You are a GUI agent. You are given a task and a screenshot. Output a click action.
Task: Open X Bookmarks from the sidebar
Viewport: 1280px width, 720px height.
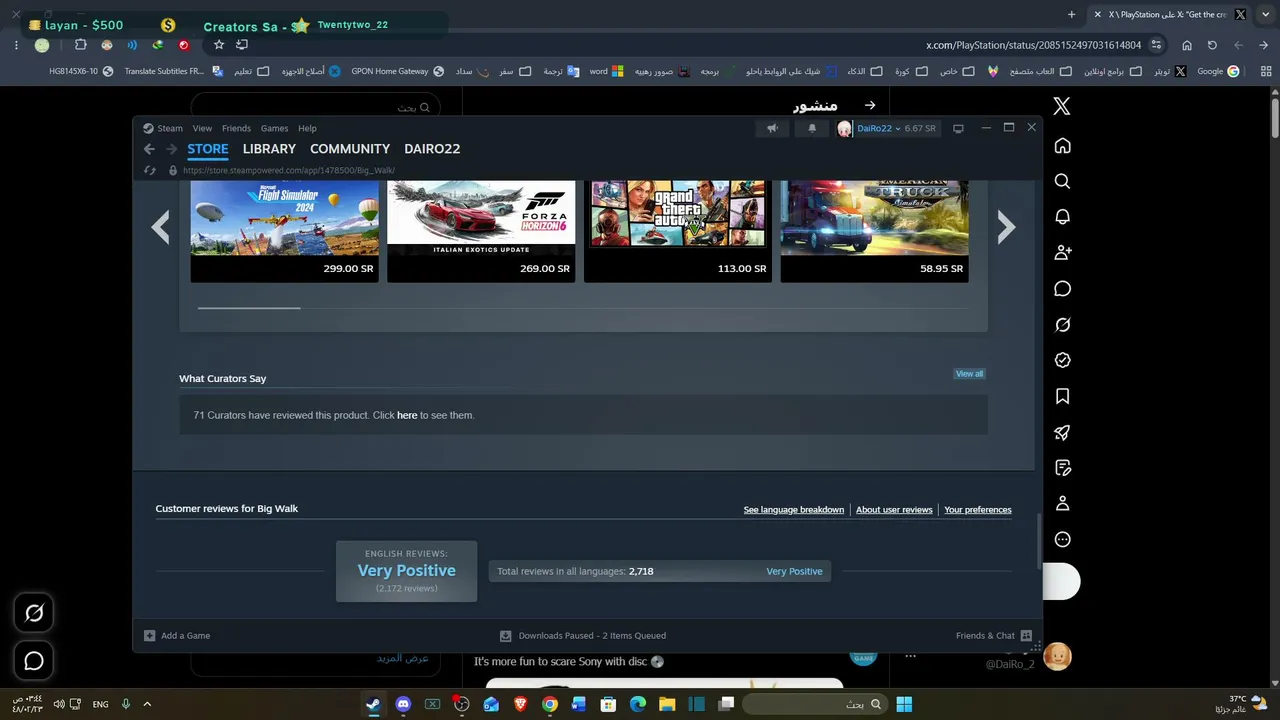[x=1062, y=397]
